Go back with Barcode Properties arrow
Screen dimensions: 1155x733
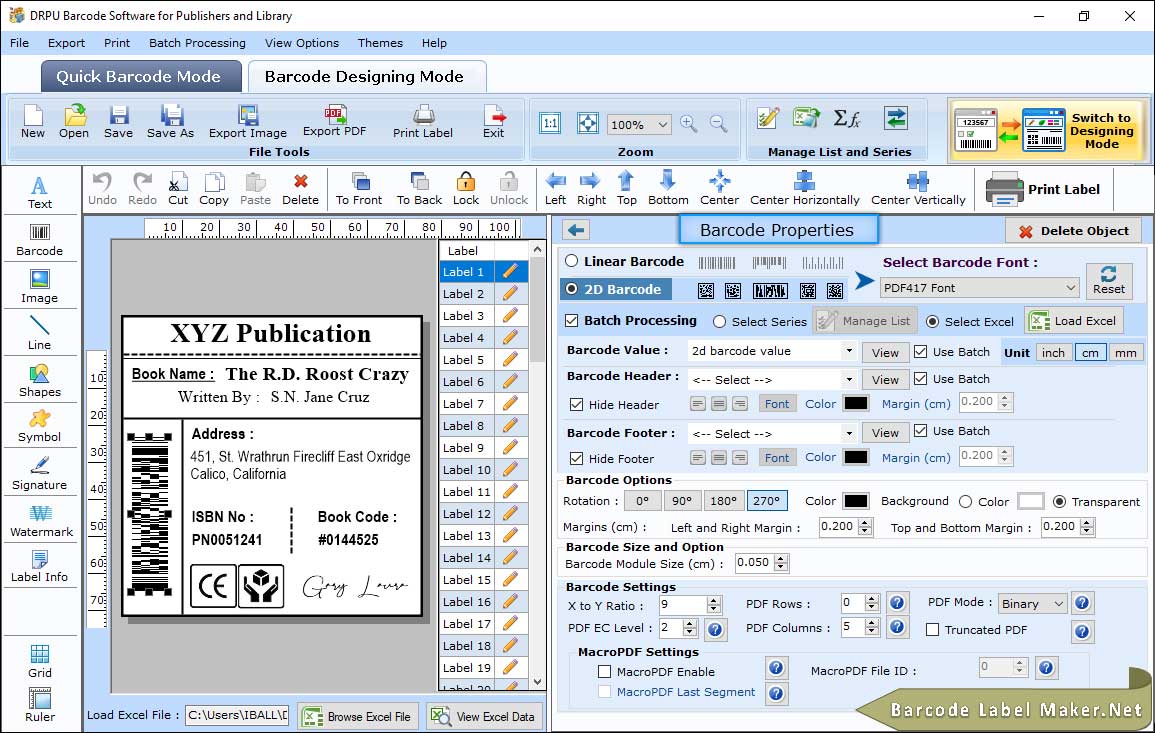(576, 230)
